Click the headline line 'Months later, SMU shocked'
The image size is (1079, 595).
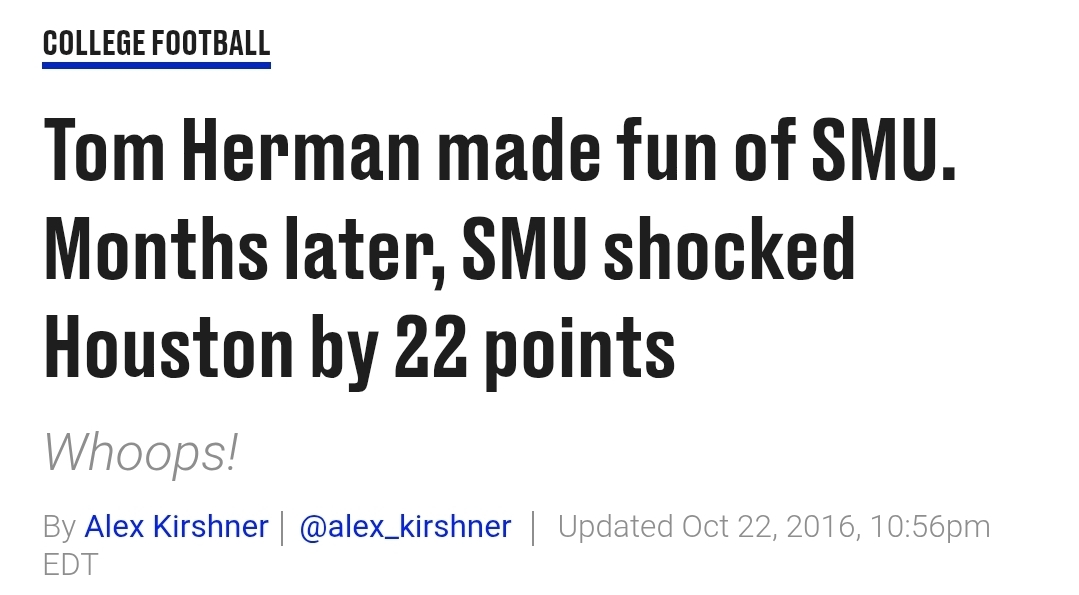coord(449,249)
